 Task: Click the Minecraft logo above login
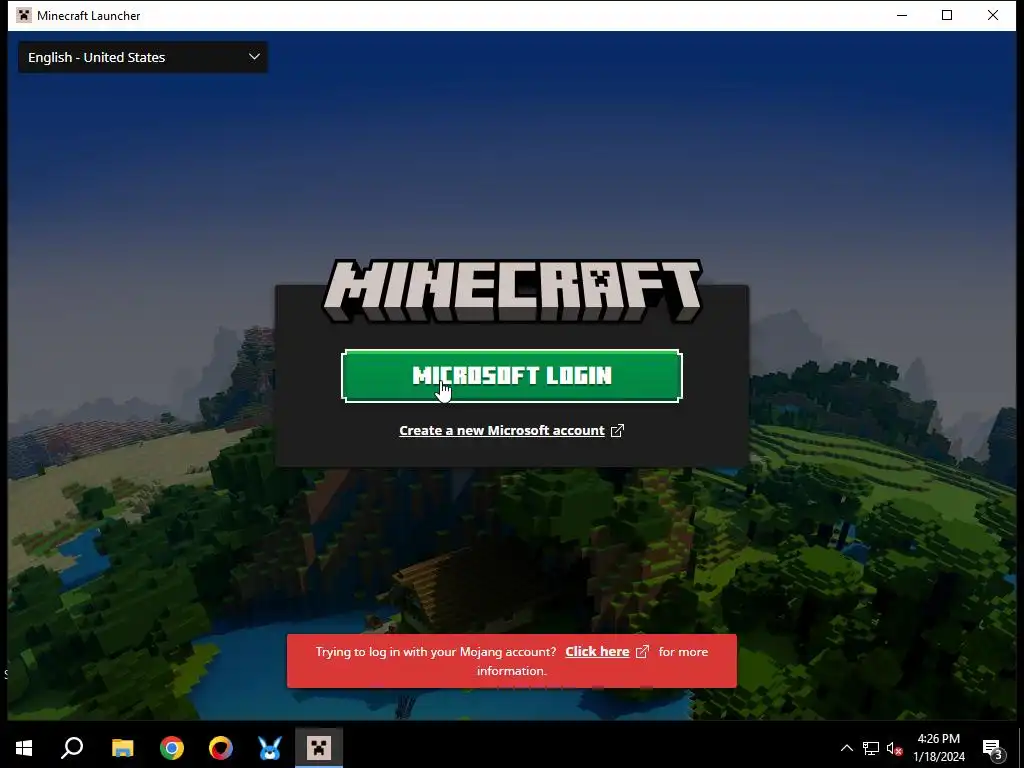click(512, 291)
